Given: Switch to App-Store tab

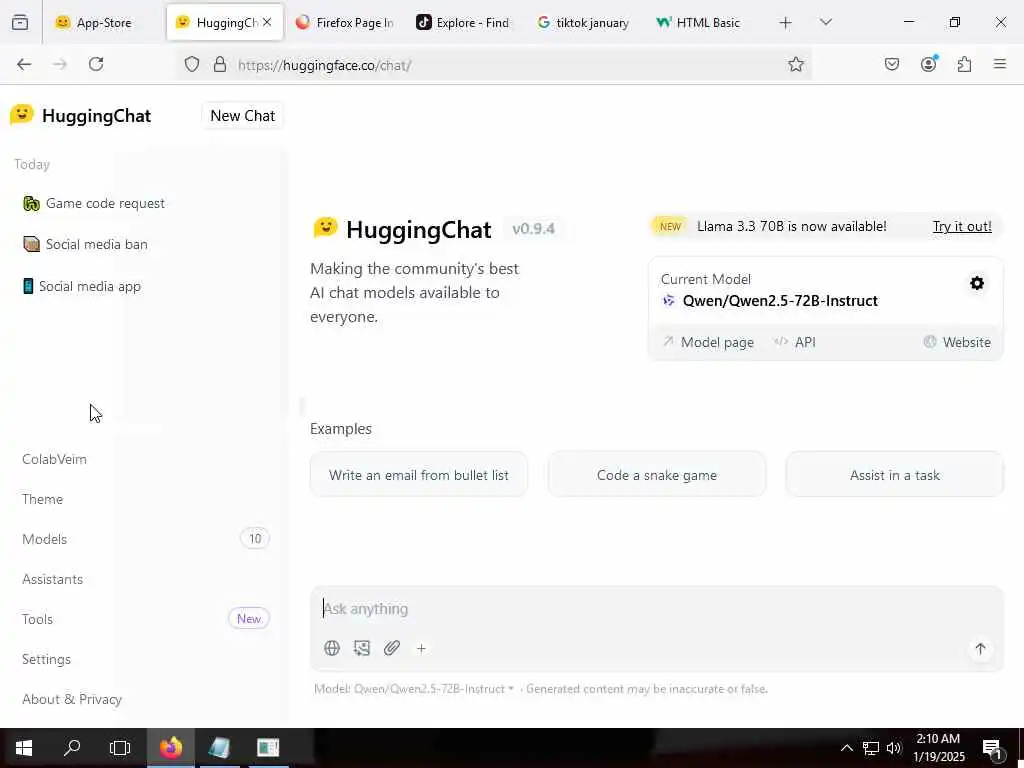Looking at the screenshot, I should (103, 22).
